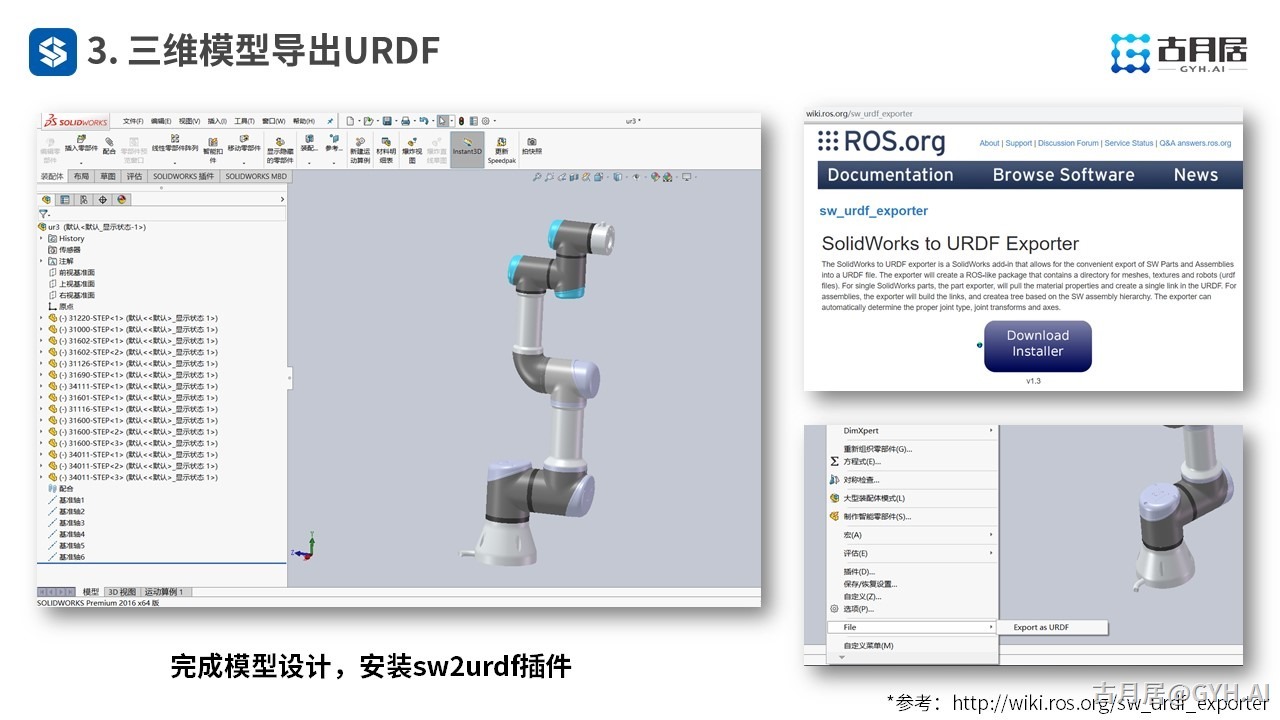
Task: Expand manager panel tabs chevron arrow
Action: point(282,199)
